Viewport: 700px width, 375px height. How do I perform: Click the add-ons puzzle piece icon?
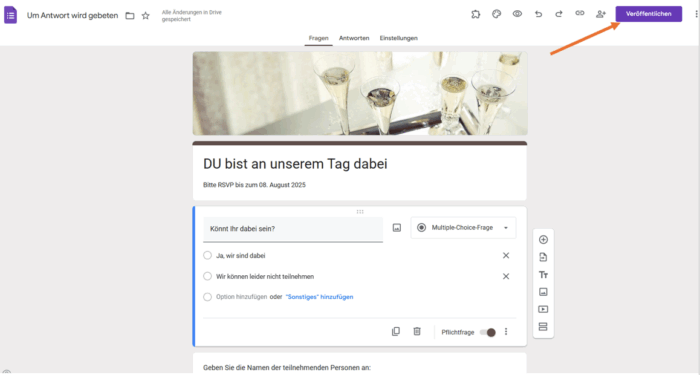pyautogui.click(x=475, y=14)
